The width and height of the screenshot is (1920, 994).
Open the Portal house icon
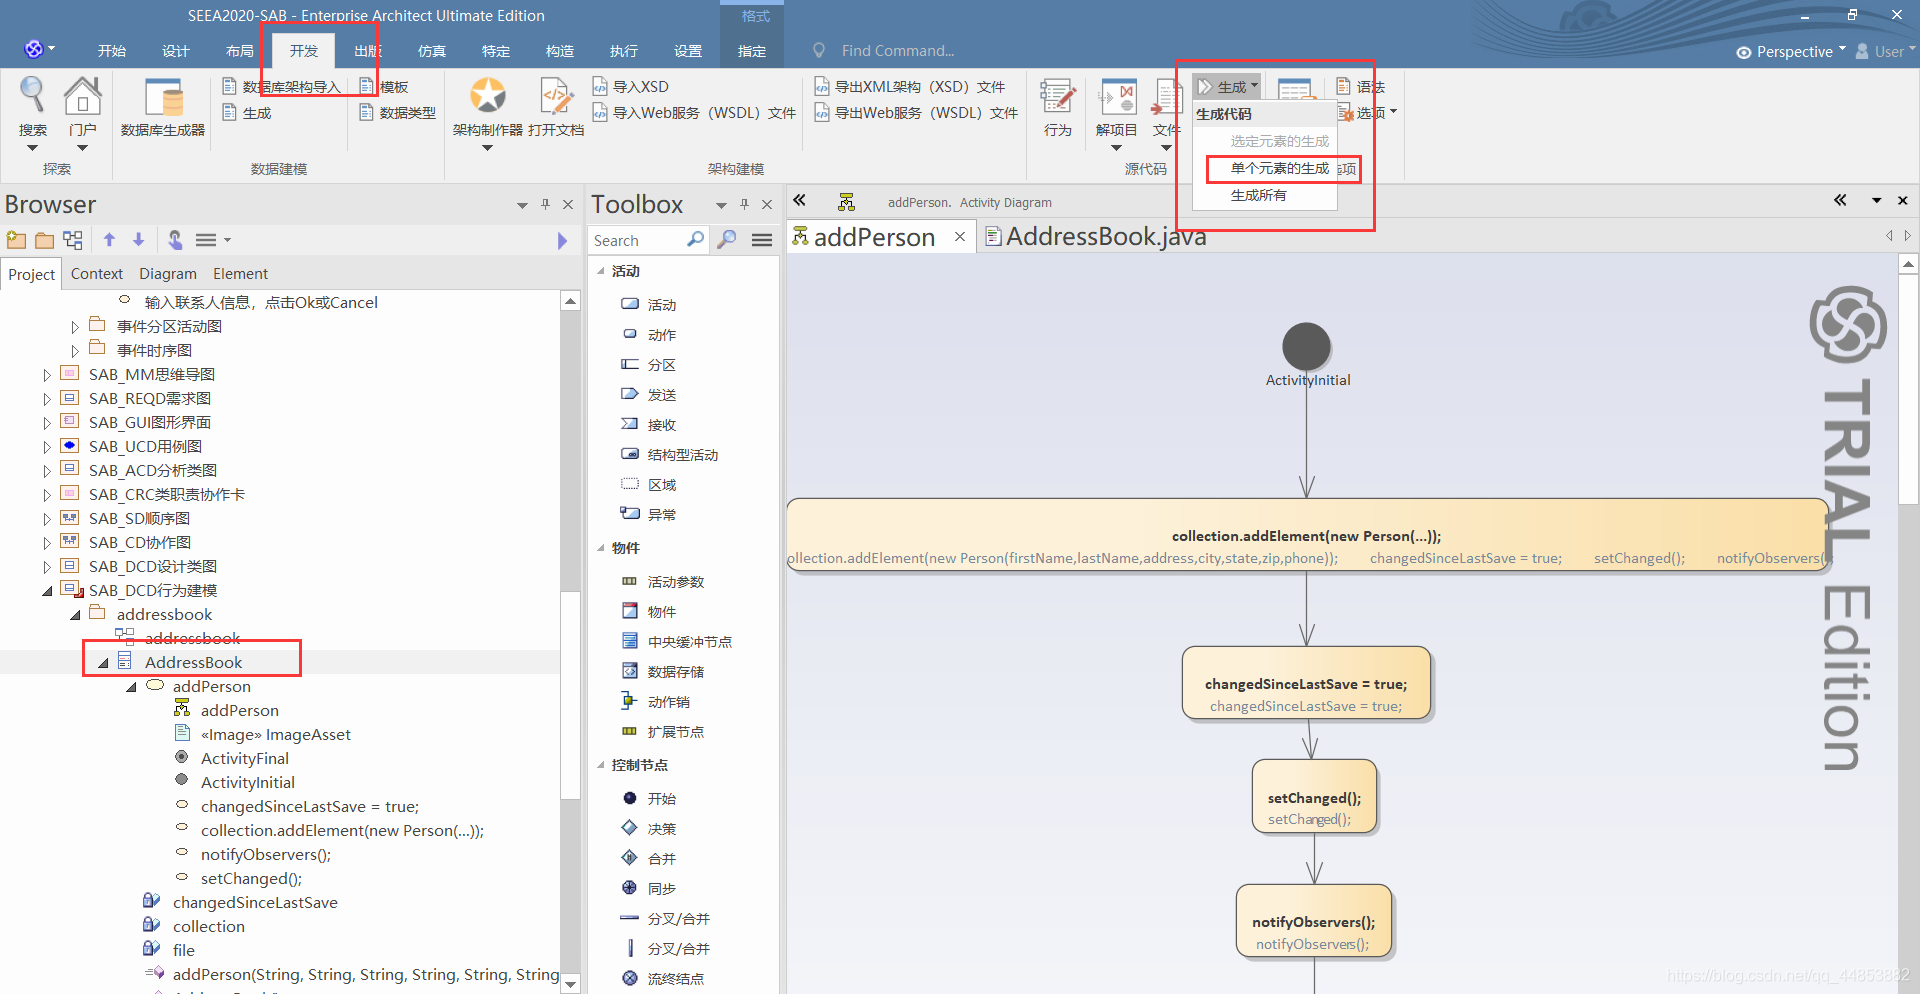click(82, 96)
